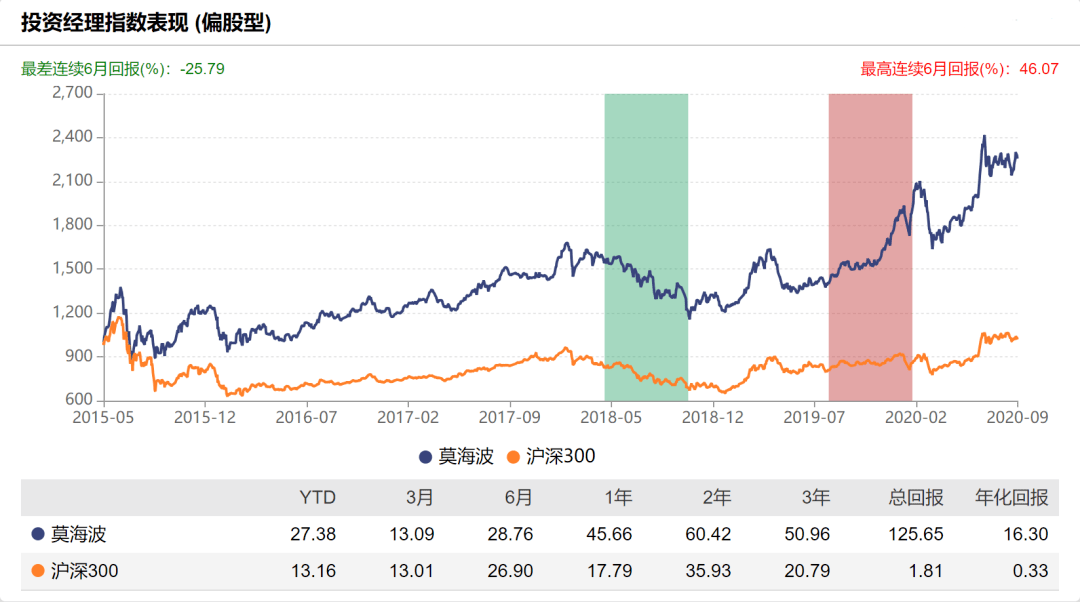Toggle the 莫海波 series in chart legend
This screenshot has height=602, width=1080.
[457, 457]
